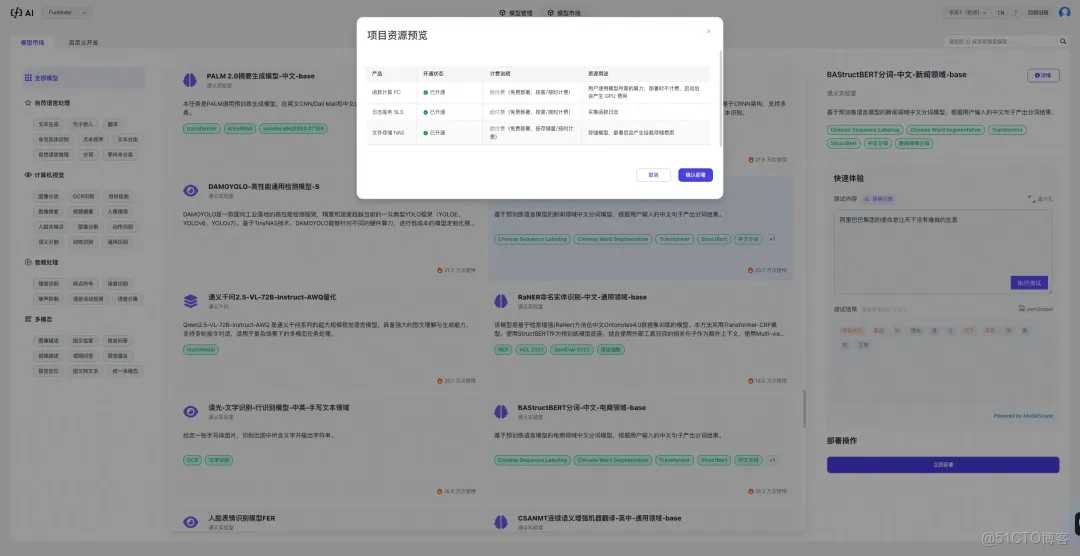The width and height of the screenshot is (1080, 556).
Task: Click the flame icon beside 20.1 万次使用
Action: point(440,380)
